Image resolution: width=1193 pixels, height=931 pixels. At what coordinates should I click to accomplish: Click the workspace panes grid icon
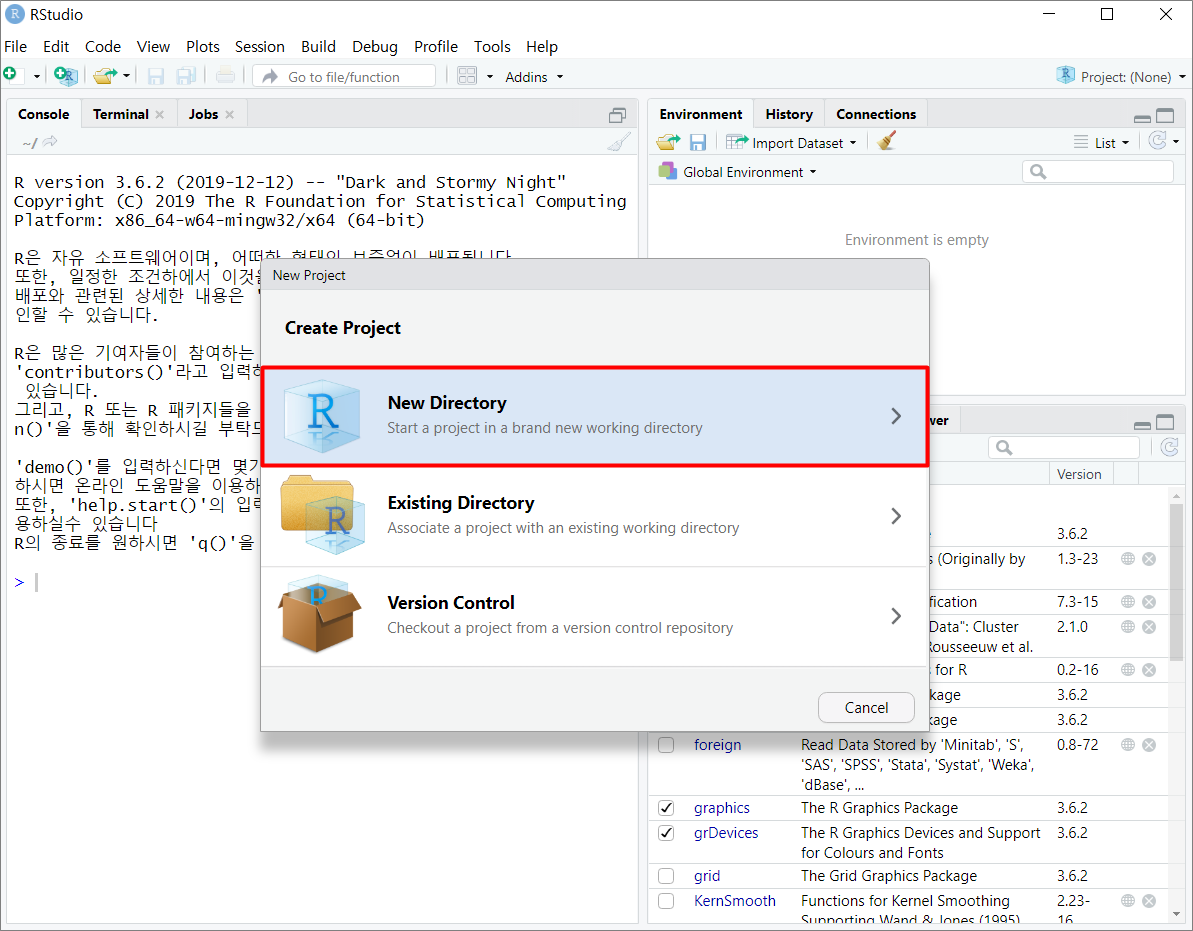(467, 75)
